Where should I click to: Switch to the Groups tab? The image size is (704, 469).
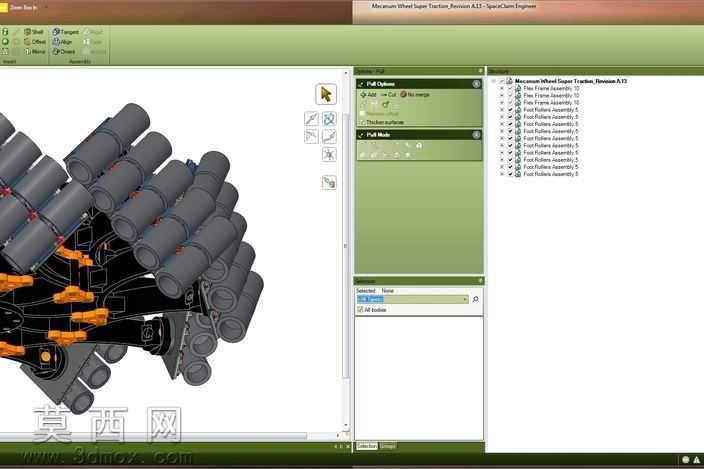388,446
